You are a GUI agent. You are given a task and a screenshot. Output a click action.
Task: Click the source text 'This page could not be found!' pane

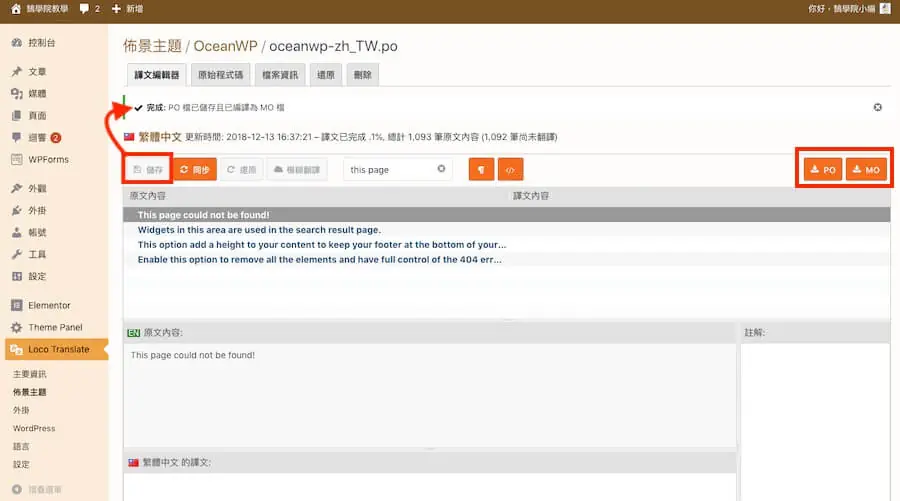pyautogui.click(x=429, y=395)
